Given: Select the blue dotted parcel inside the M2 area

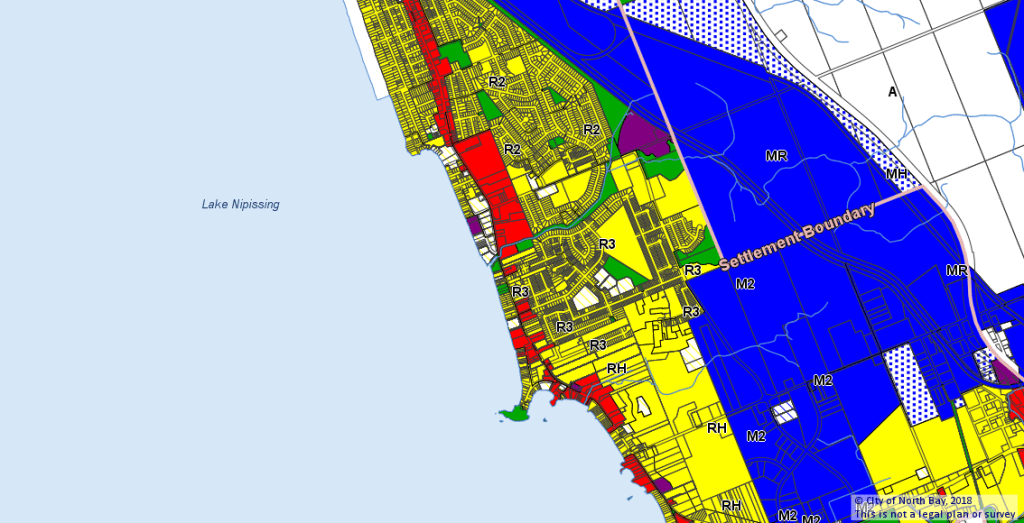Looking at the screenshot, I should tap(905, 380).
